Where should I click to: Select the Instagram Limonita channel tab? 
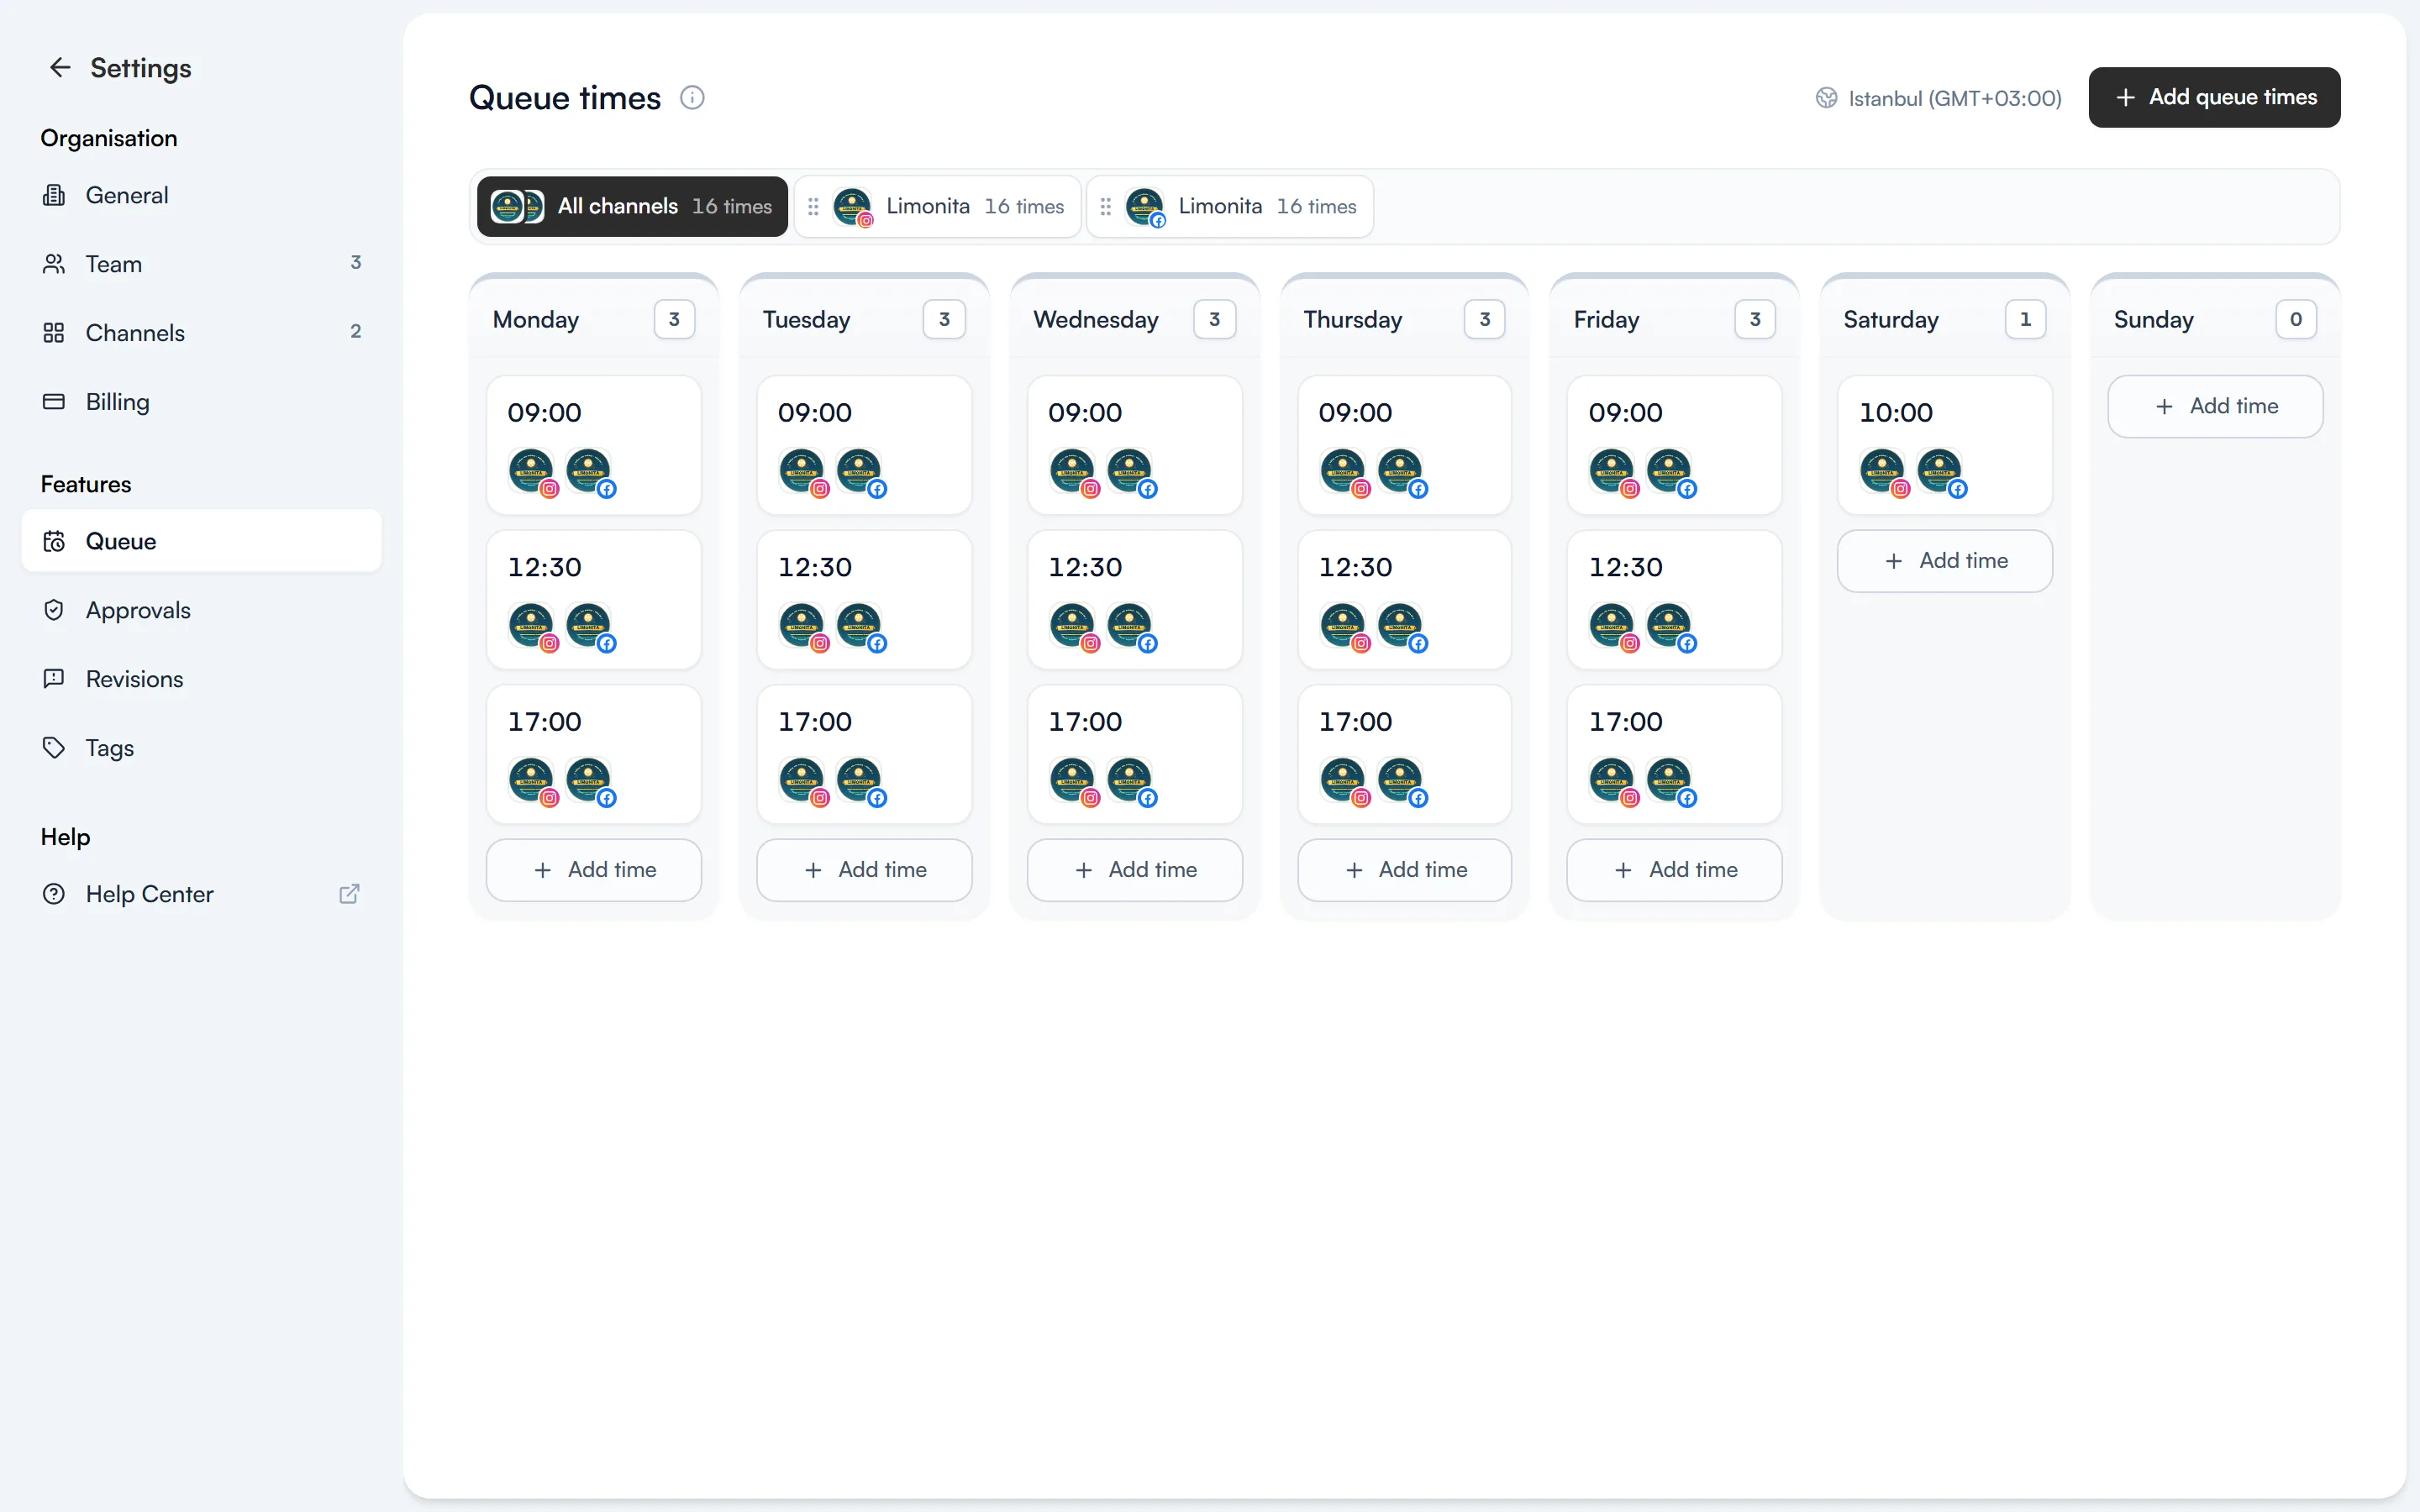click(937, 207)
